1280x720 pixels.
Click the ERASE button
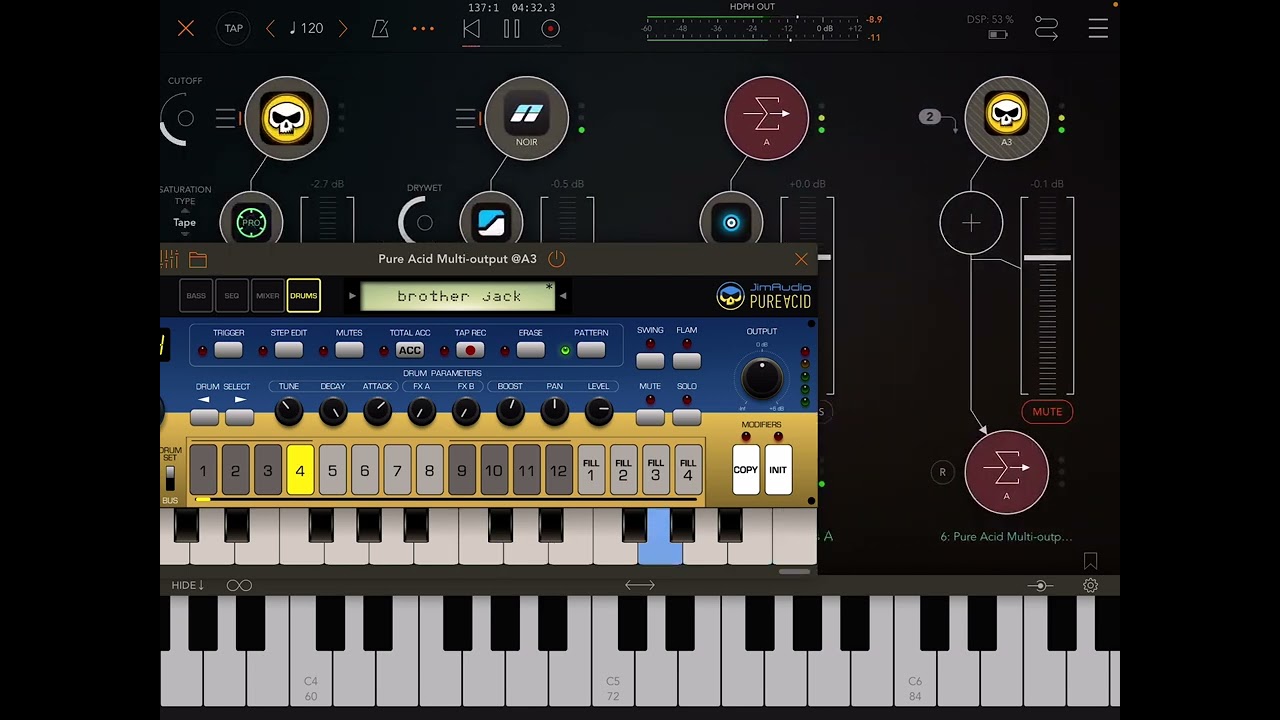pyautogui.click(x=530, y=350)
